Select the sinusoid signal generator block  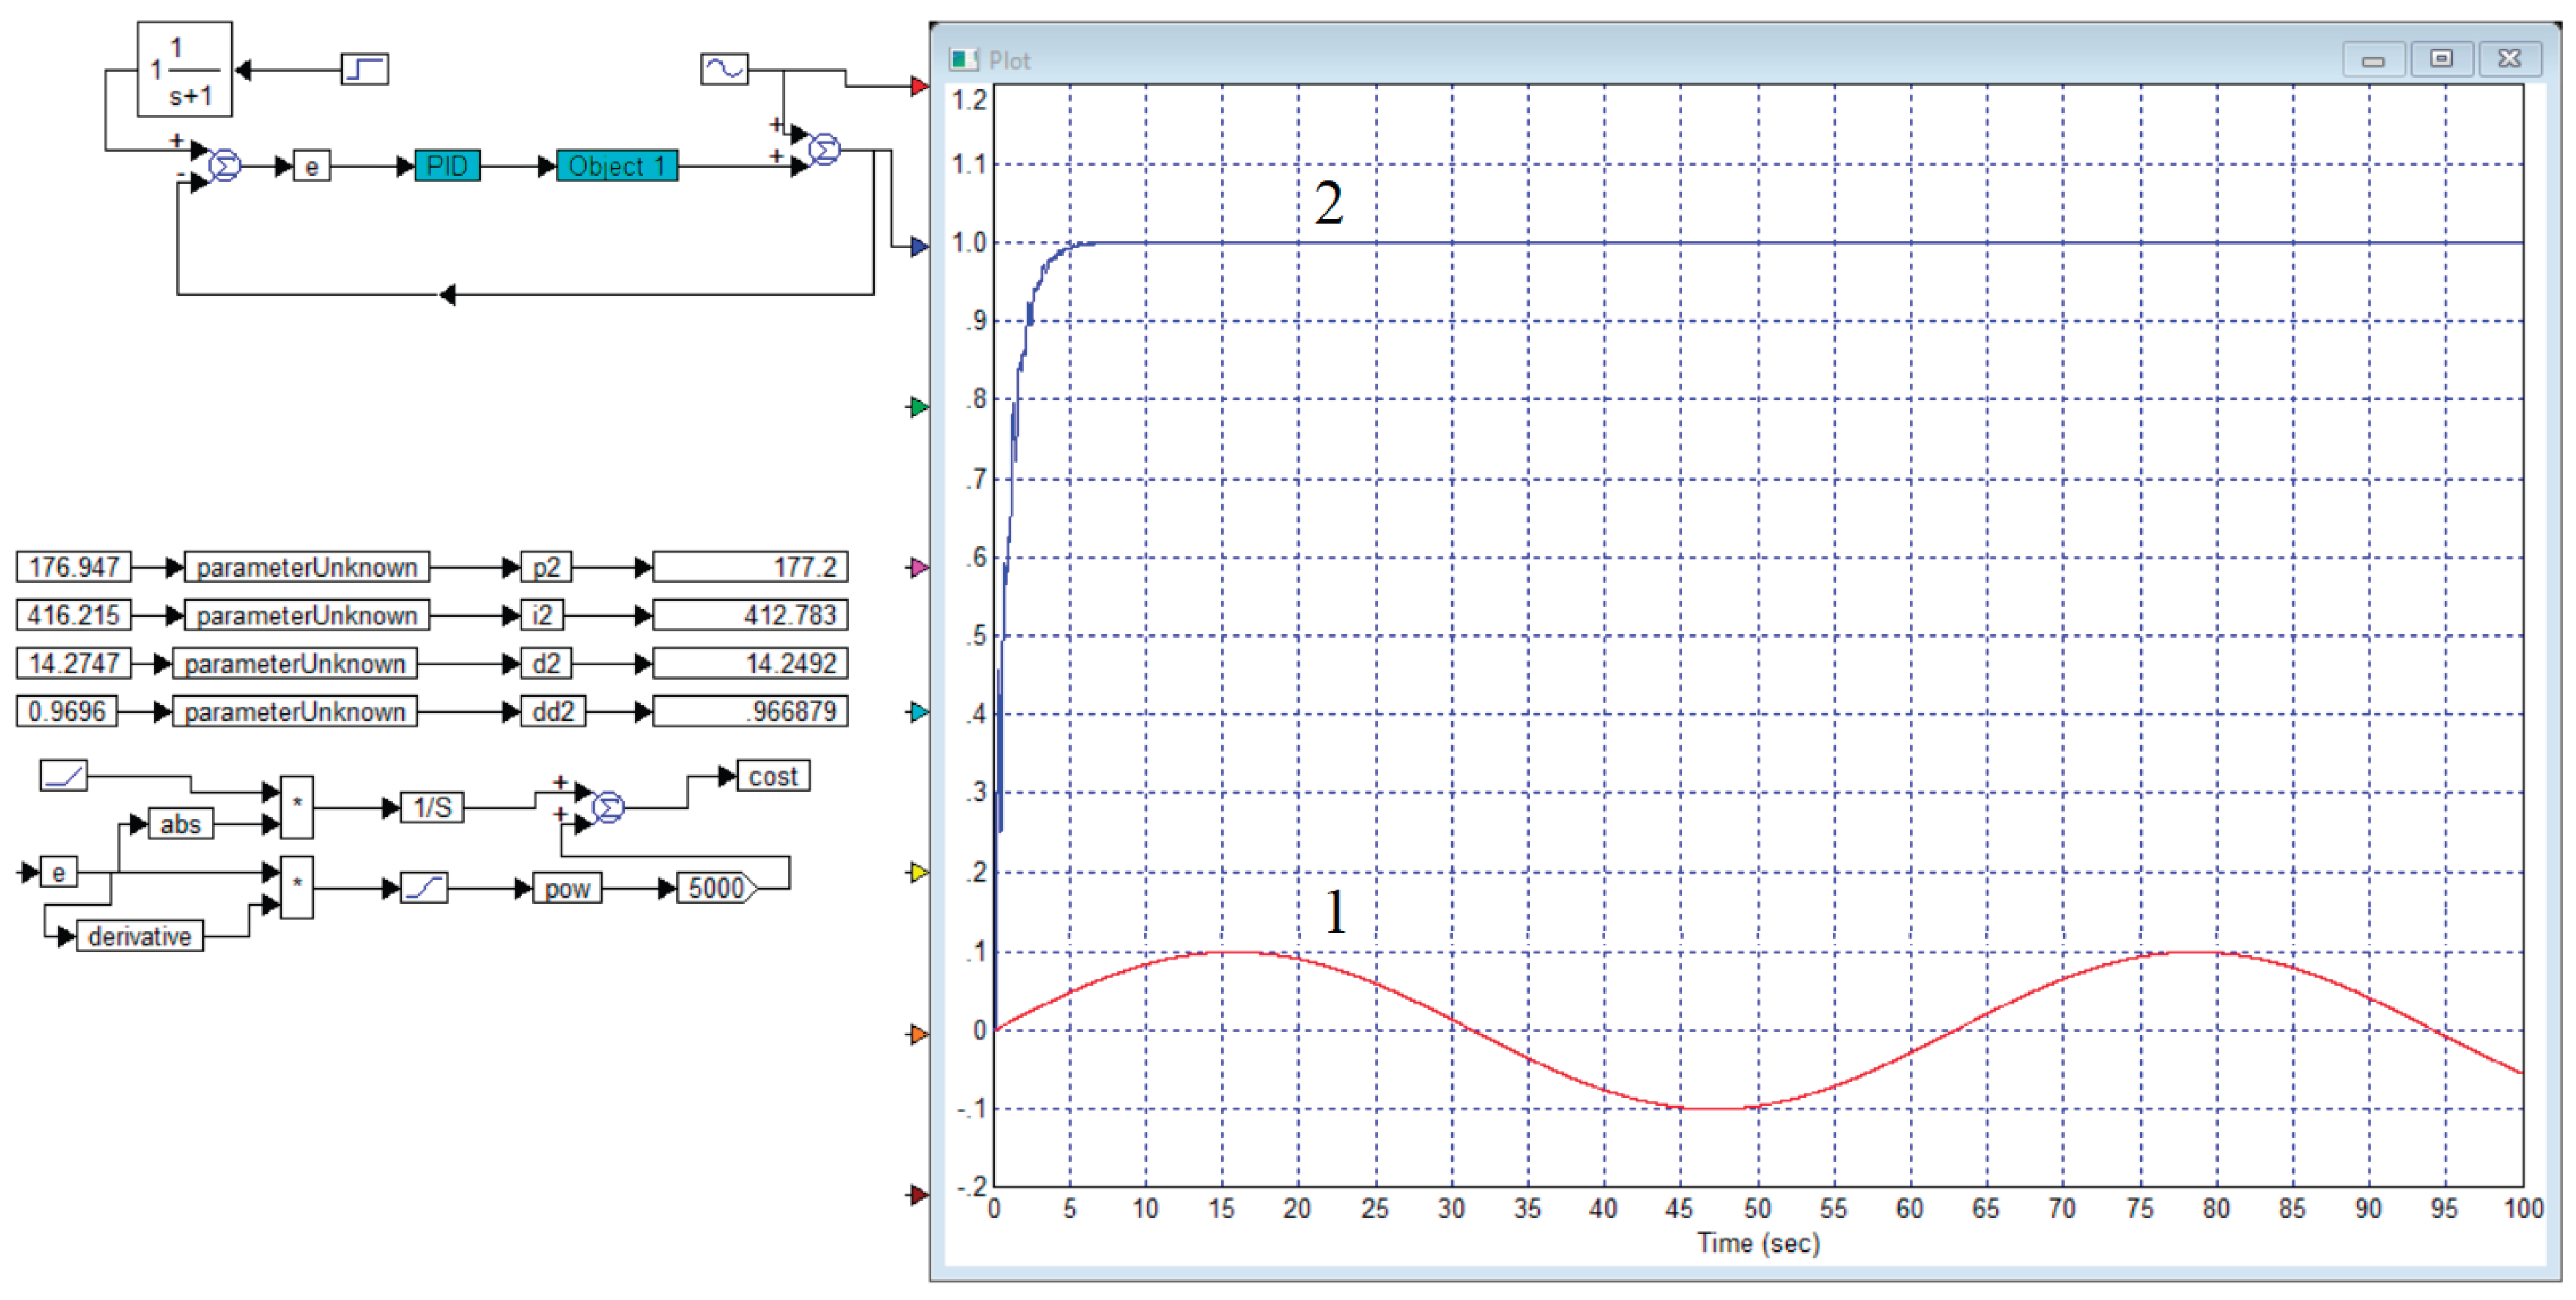tap(724, 69)
